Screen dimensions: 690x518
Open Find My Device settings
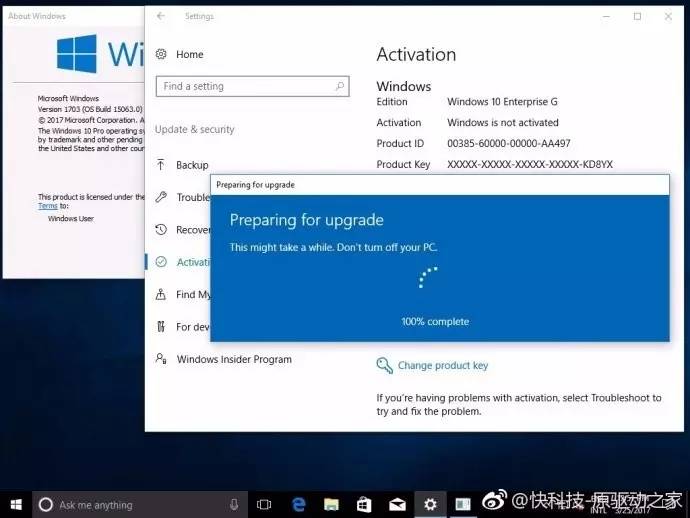192,295
